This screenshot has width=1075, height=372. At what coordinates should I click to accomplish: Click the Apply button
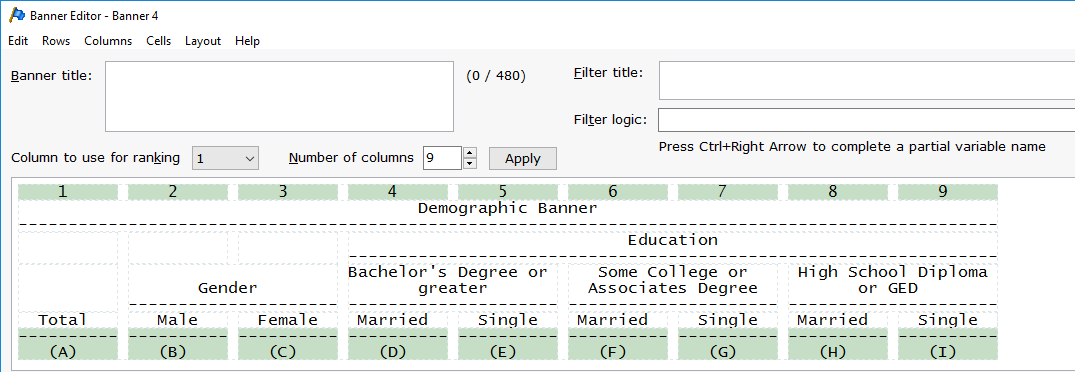click(x=522, y=158)
